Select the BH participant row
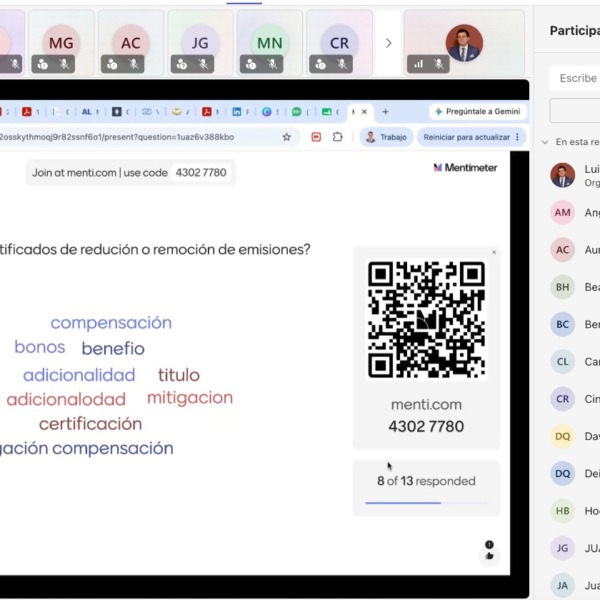The image size is (600, 600). 575,287
